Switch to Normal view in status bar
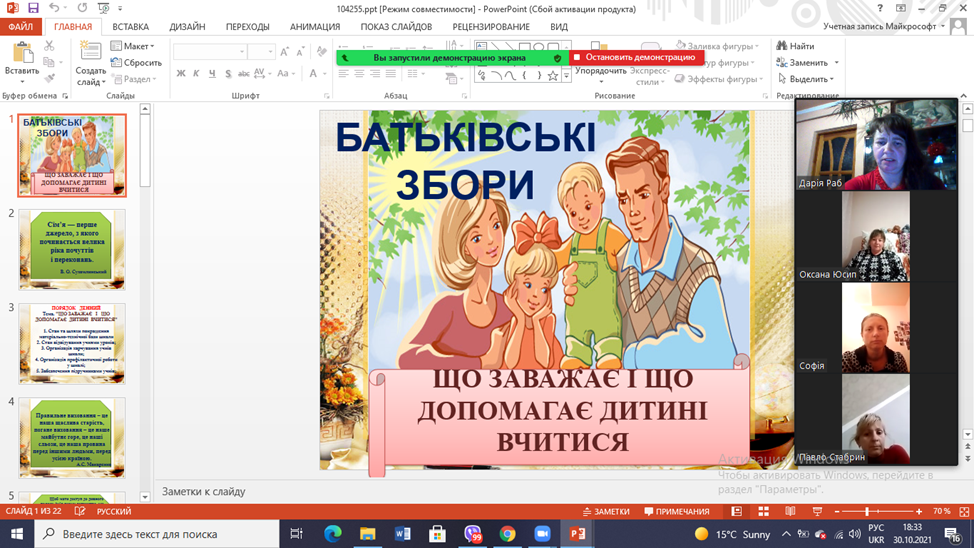Viewport: 974px width, 548px height. click(736, 511)
